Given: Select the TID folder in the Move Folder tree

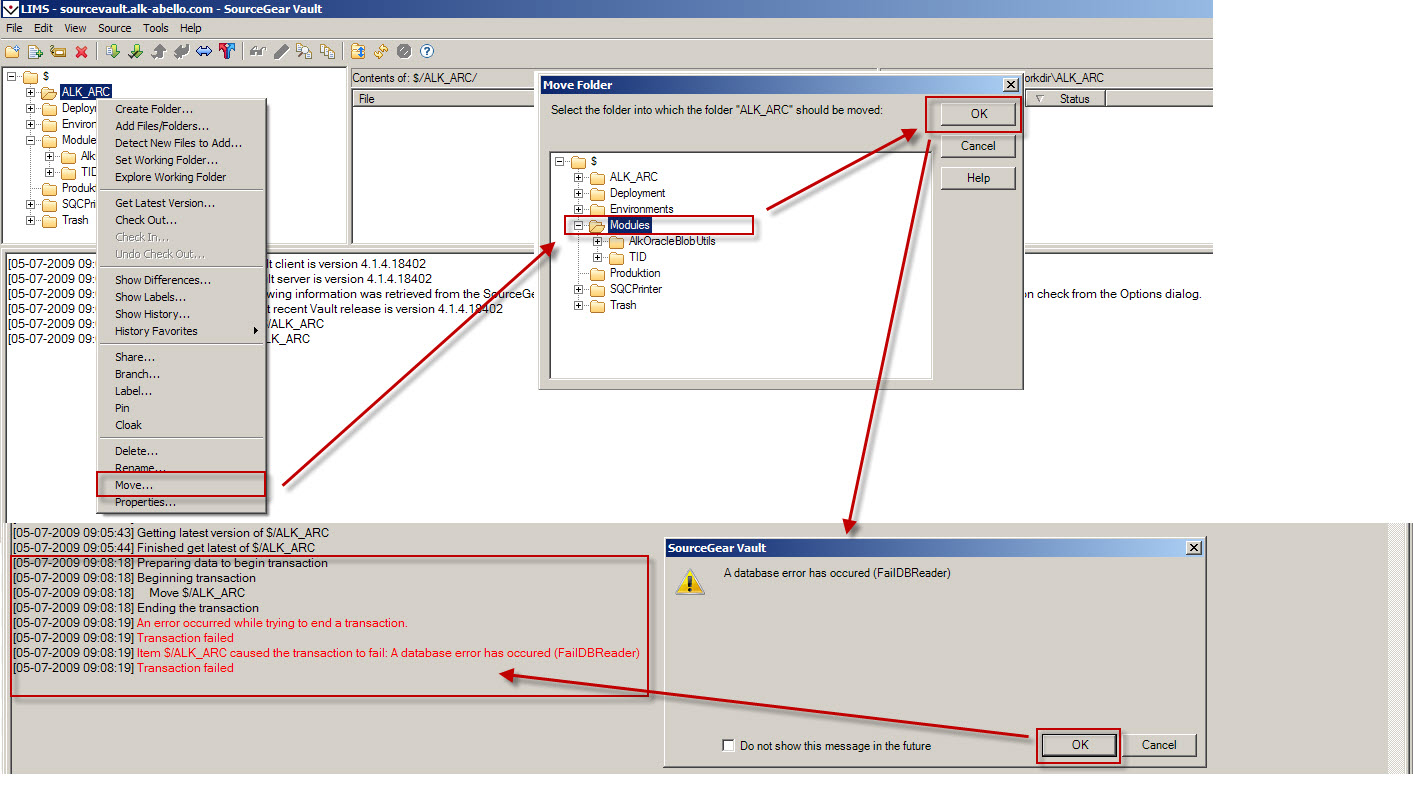Looking at the screenshot, I should click(638, 257).
